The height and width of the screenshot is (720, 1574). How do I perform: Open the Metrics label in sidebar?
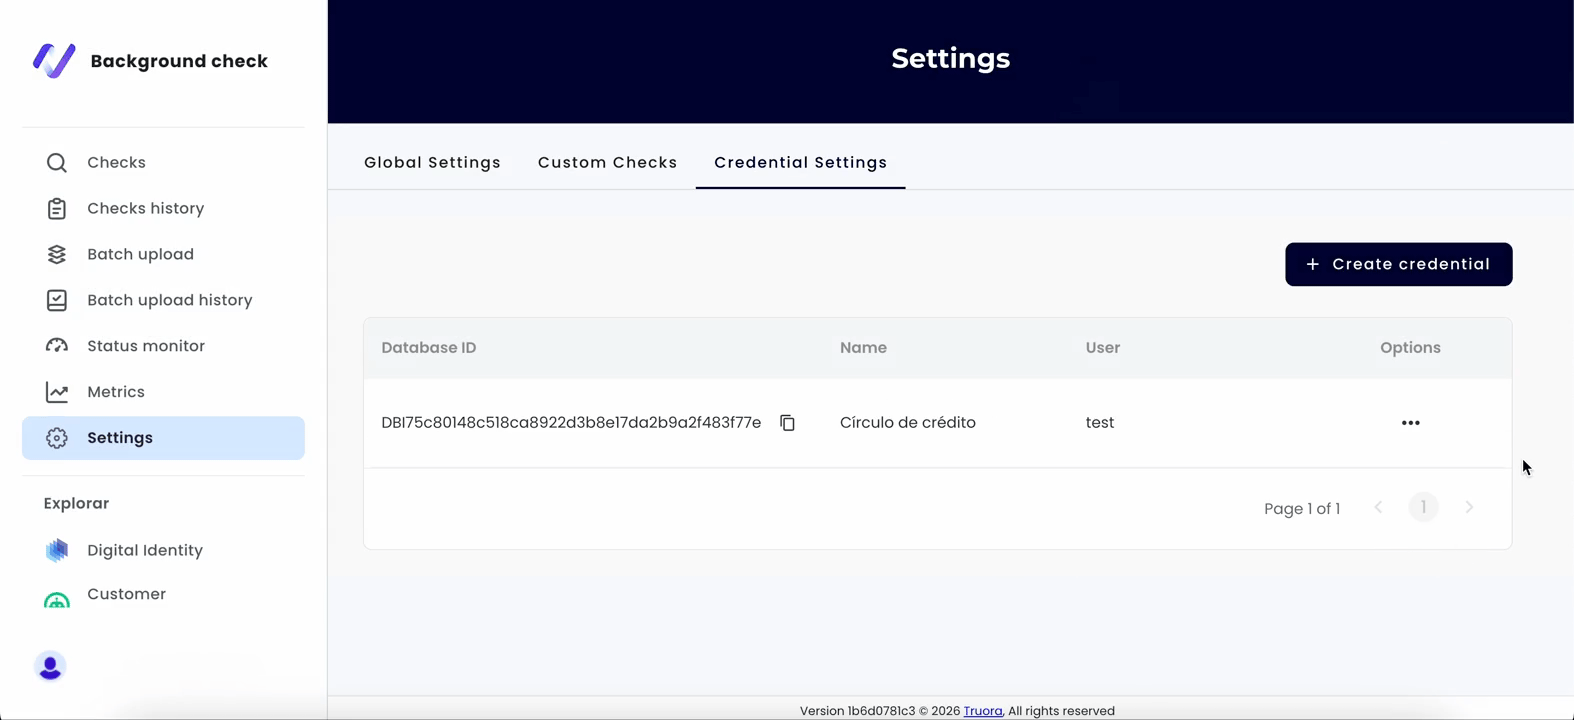click(x=115, y=392)
